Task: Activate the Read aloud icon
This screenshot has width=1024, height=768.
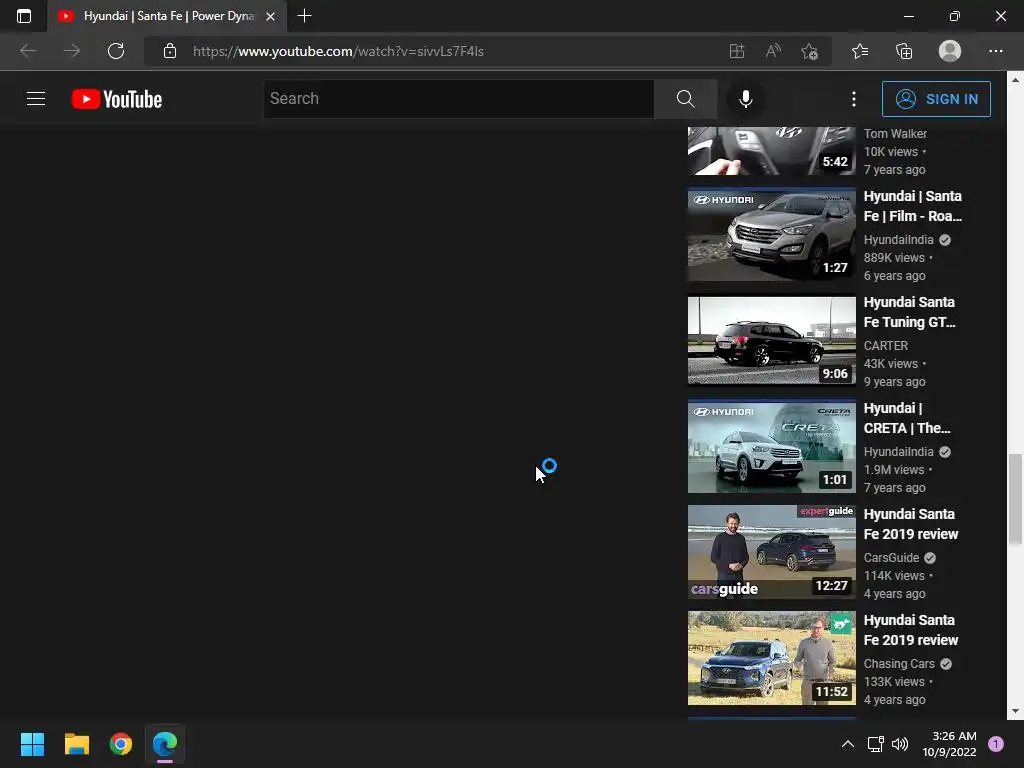Action: (773, 51)
